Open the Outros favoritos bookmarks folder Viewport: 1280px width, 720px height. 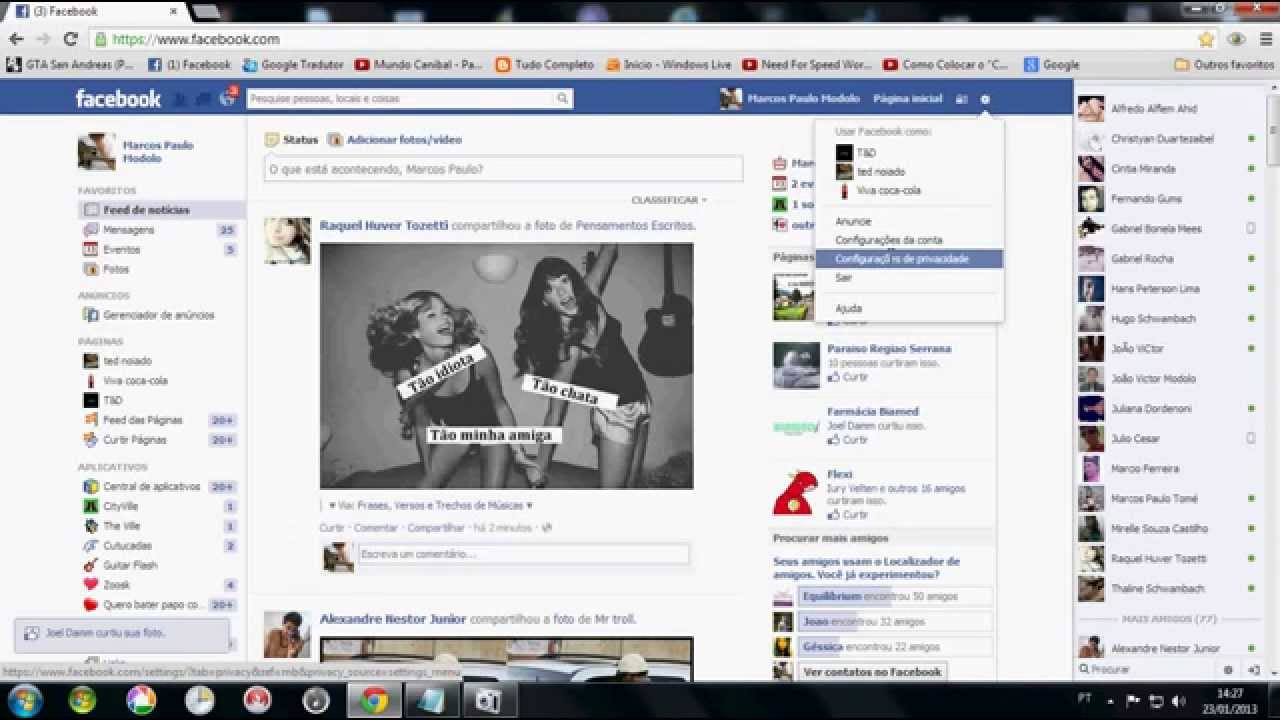coord(1224,65)
